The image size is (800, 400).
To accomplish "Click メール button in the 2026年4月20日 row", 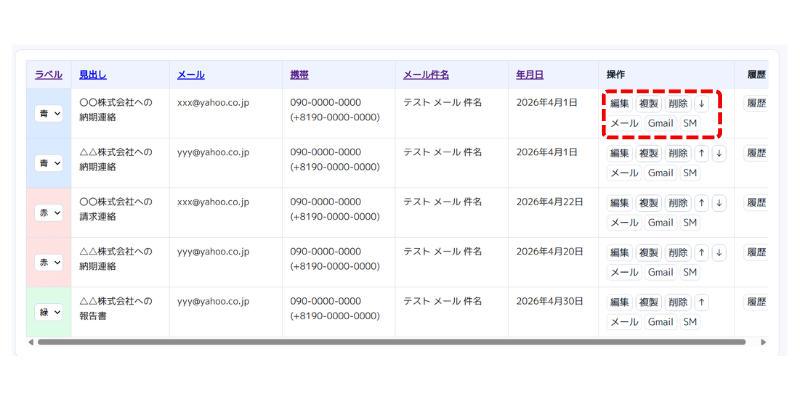I will (x=624, y=272).
